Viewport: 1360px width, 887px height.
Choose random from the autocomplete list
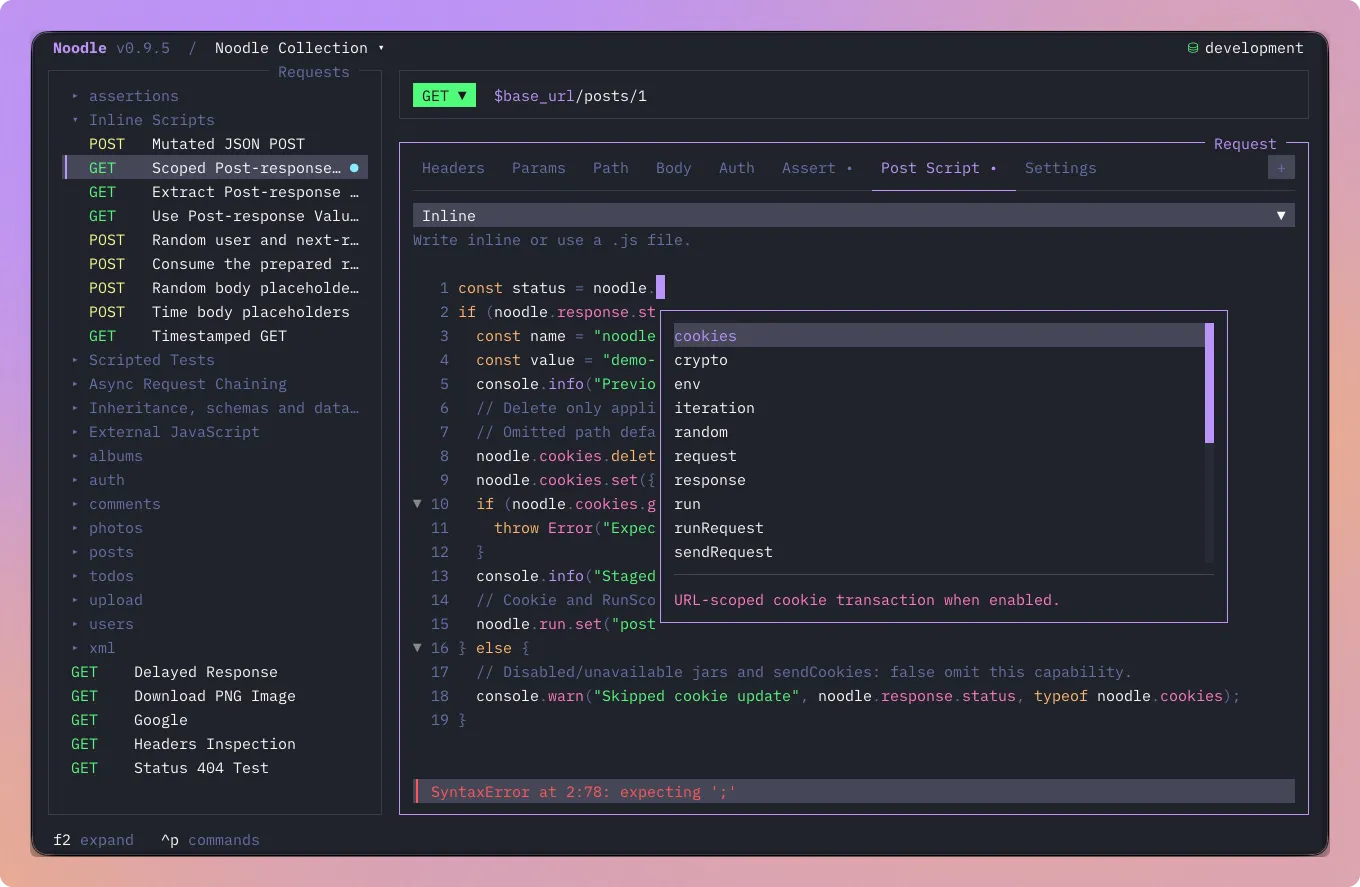[x=939, y=432]
